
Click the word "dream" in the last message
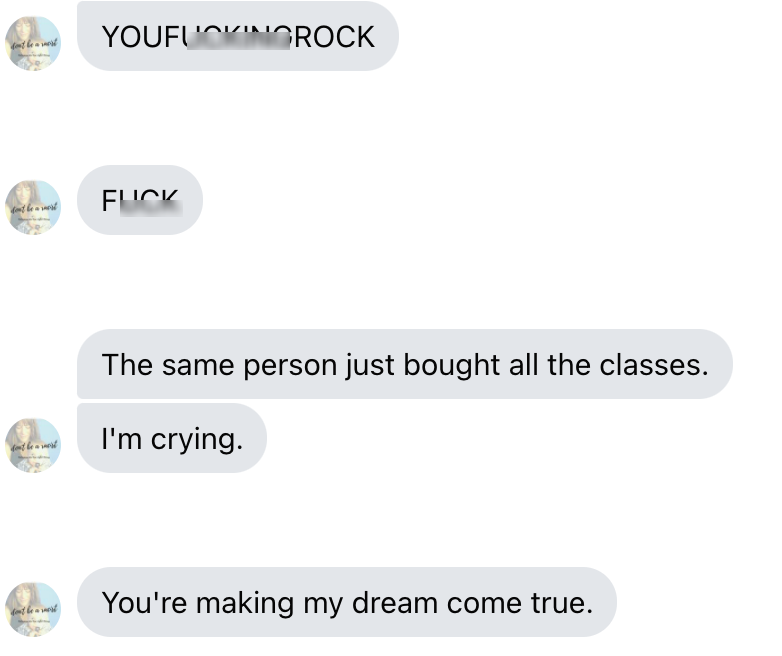[395, 603]
